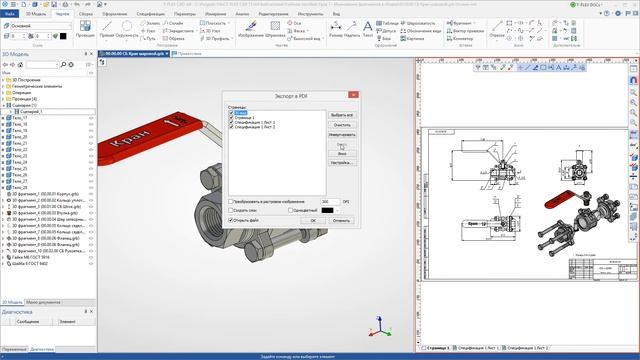Open the Измерение ribbon tab
The image size is (640, 360).
216,14
